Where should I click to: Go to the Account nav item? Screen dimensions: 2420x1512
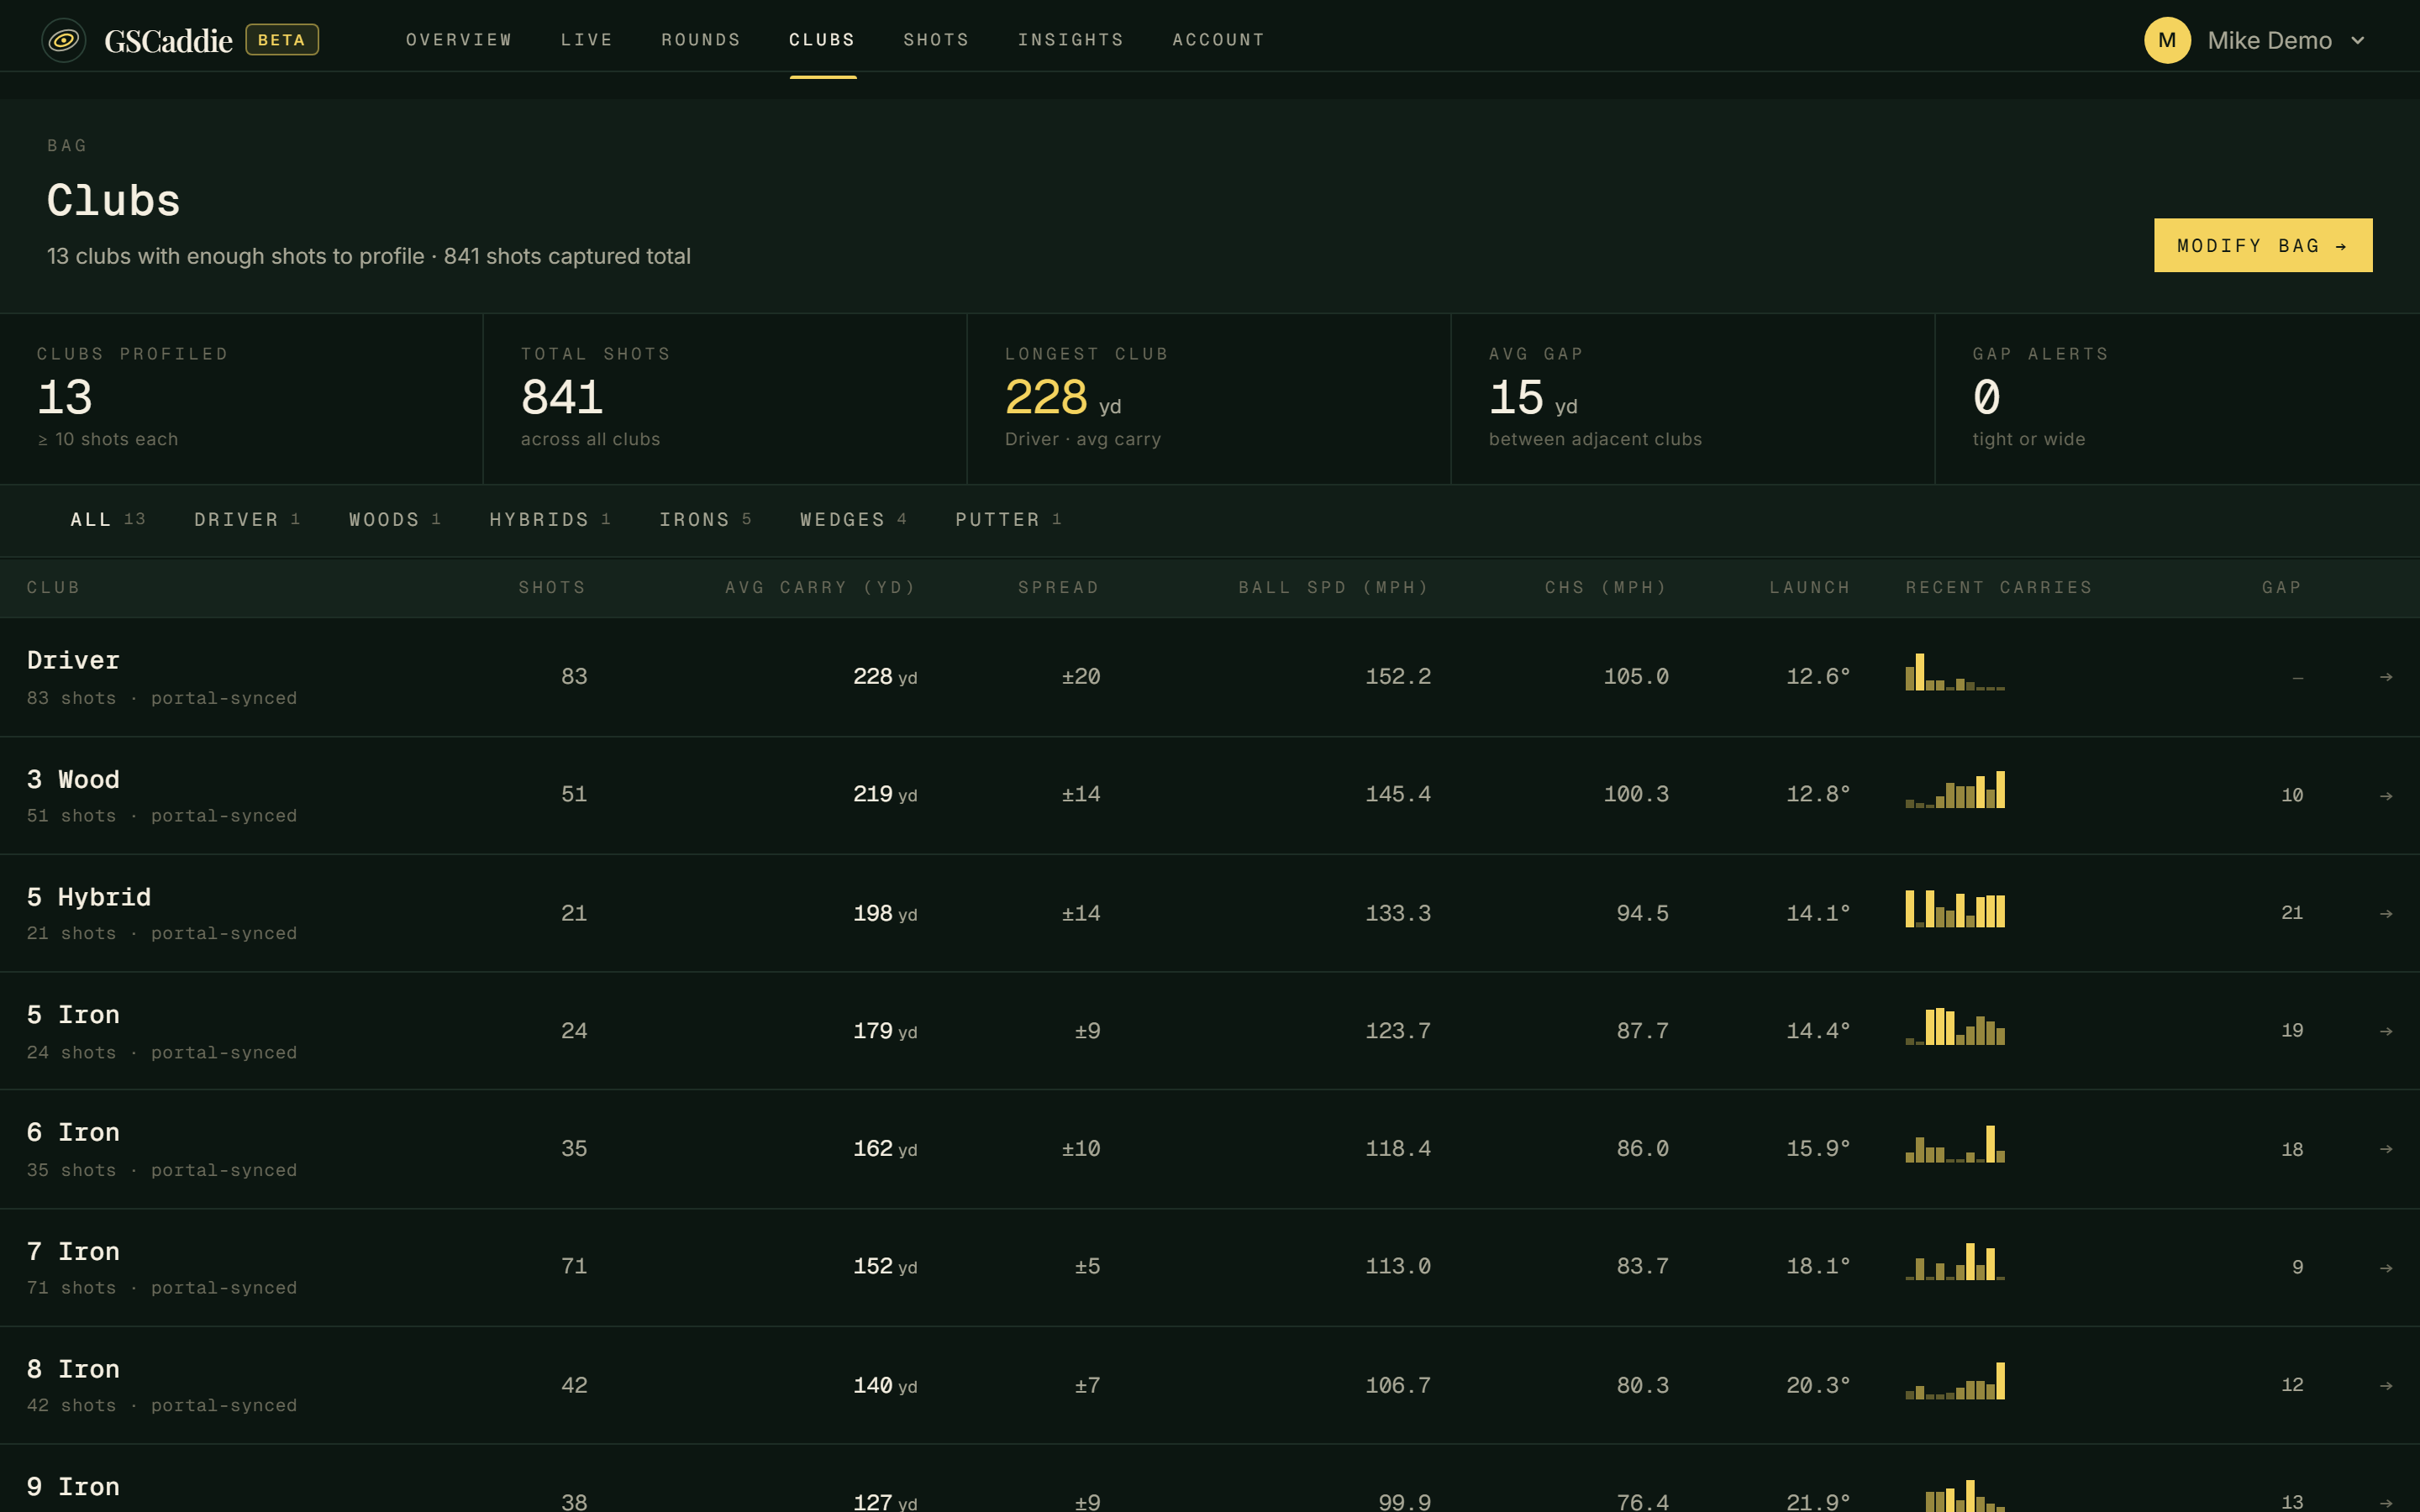[x=1218, y=40]
